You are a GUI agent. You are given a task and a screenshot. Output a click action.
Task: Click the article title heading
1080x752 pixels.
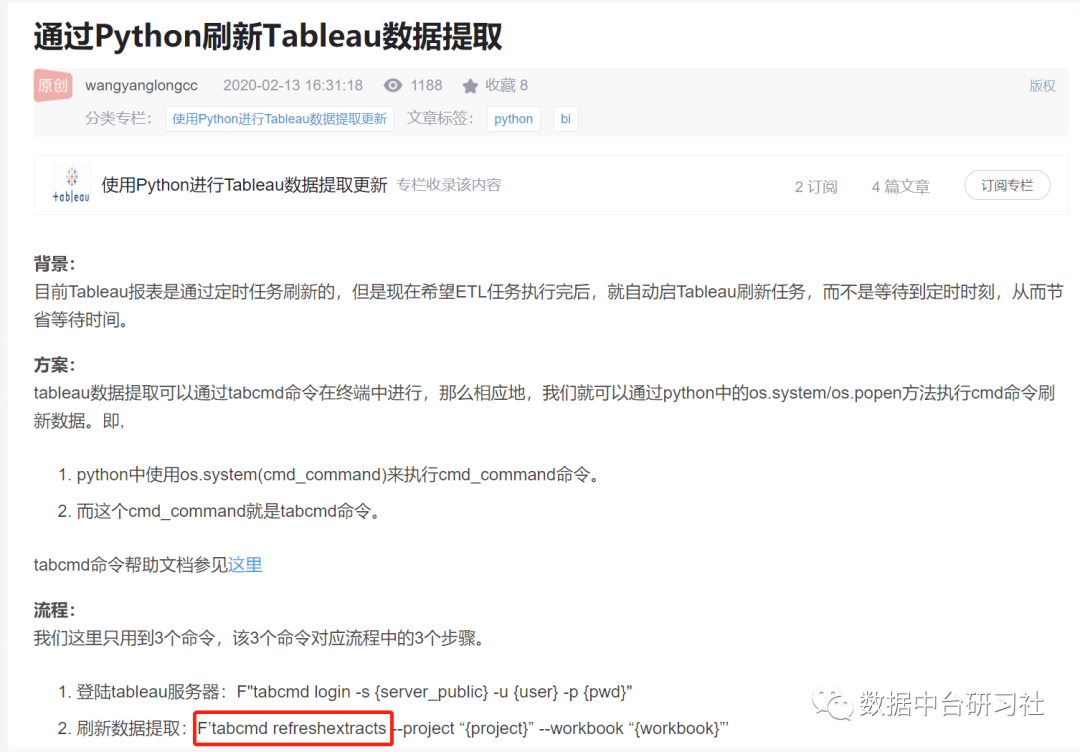(268, 36)
